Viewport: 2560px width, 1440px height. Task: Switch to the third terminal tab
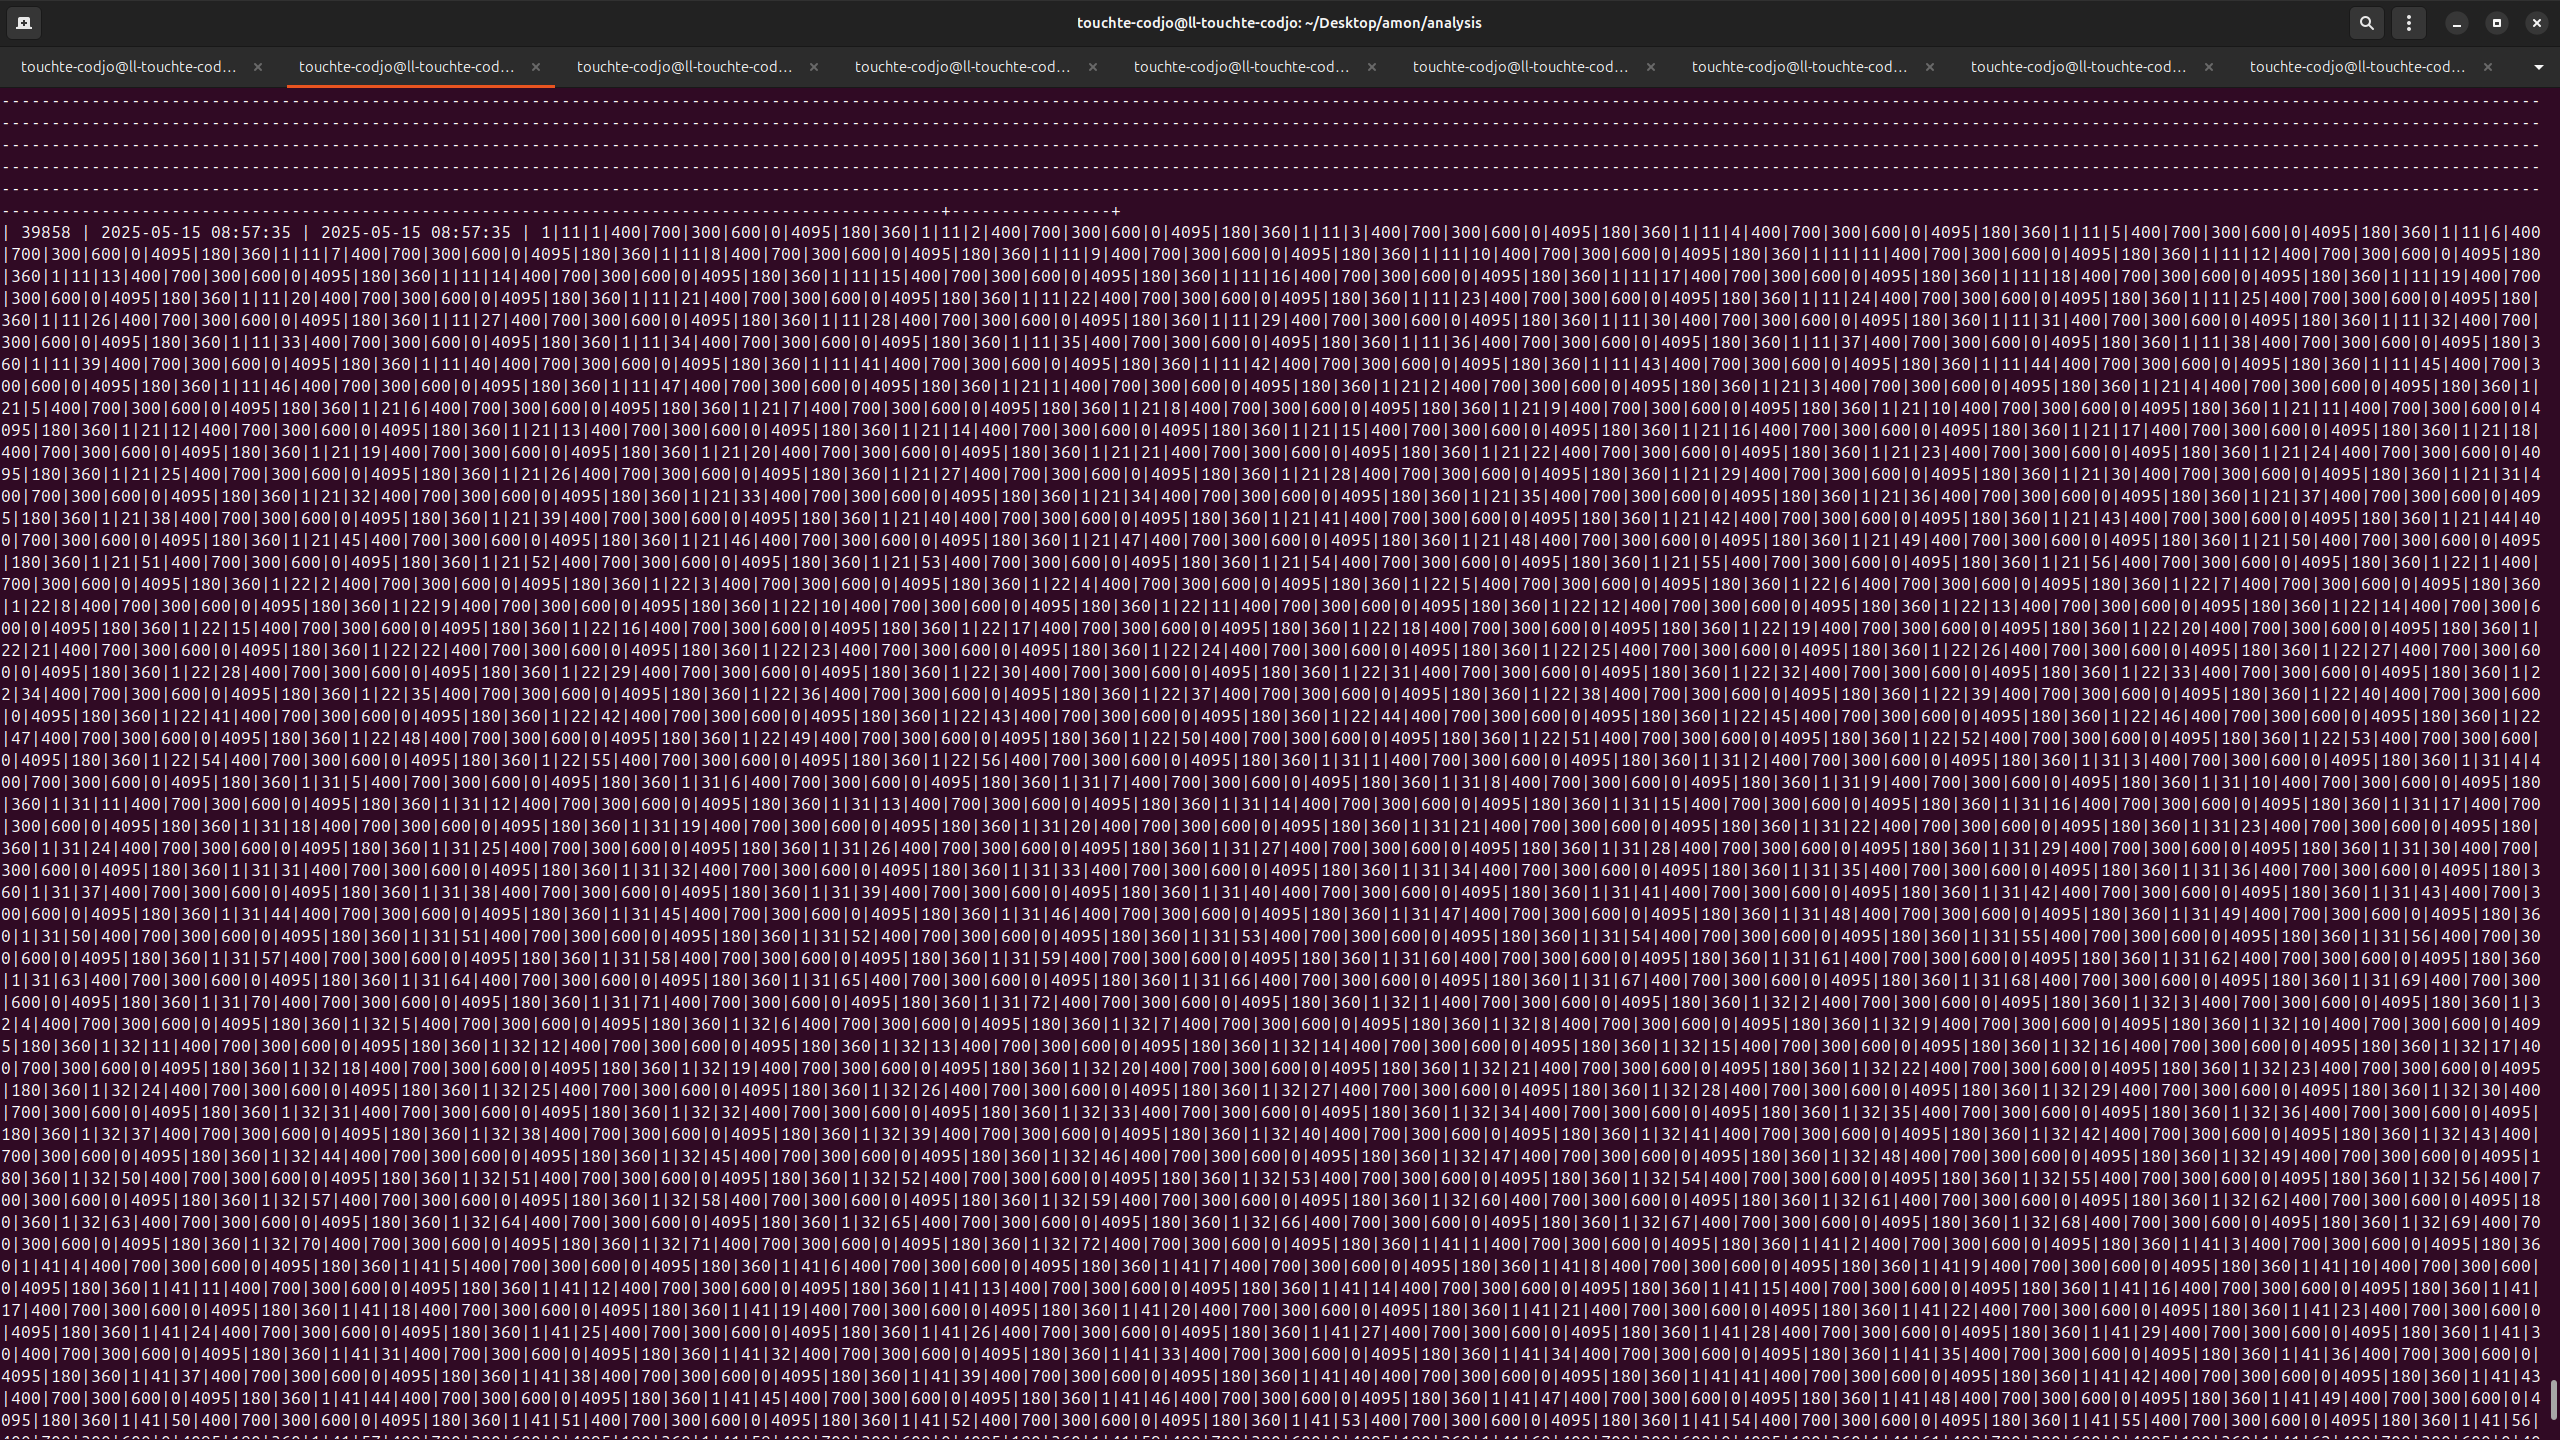point(684,67)
